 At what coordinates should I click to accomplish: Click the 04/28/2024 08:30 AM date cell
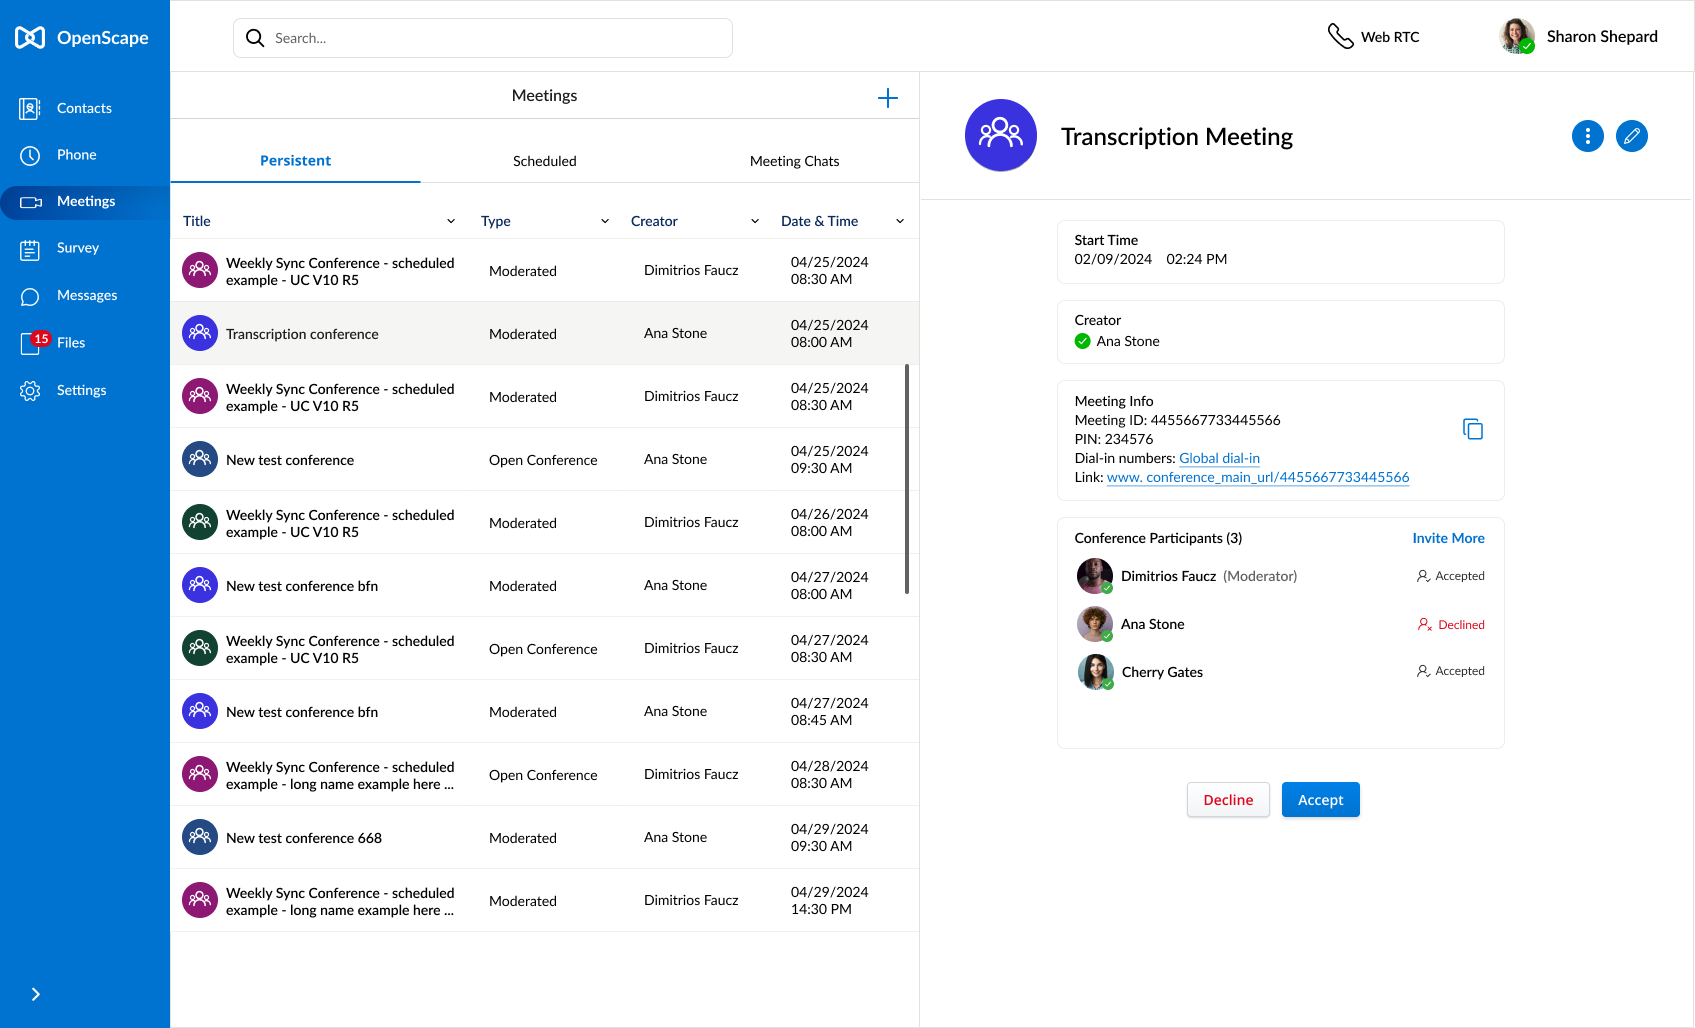(829, 775)
